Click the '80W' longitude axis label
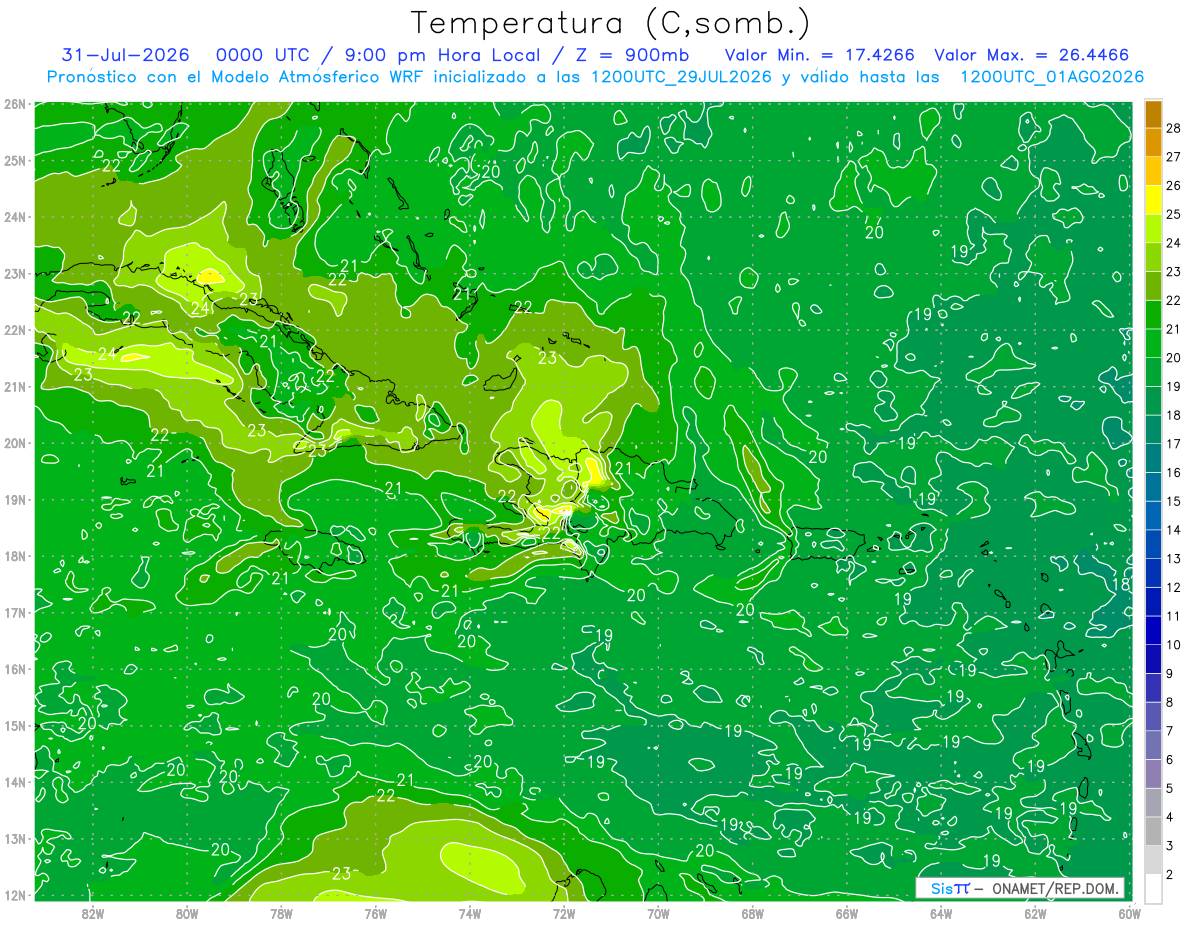 187,913
